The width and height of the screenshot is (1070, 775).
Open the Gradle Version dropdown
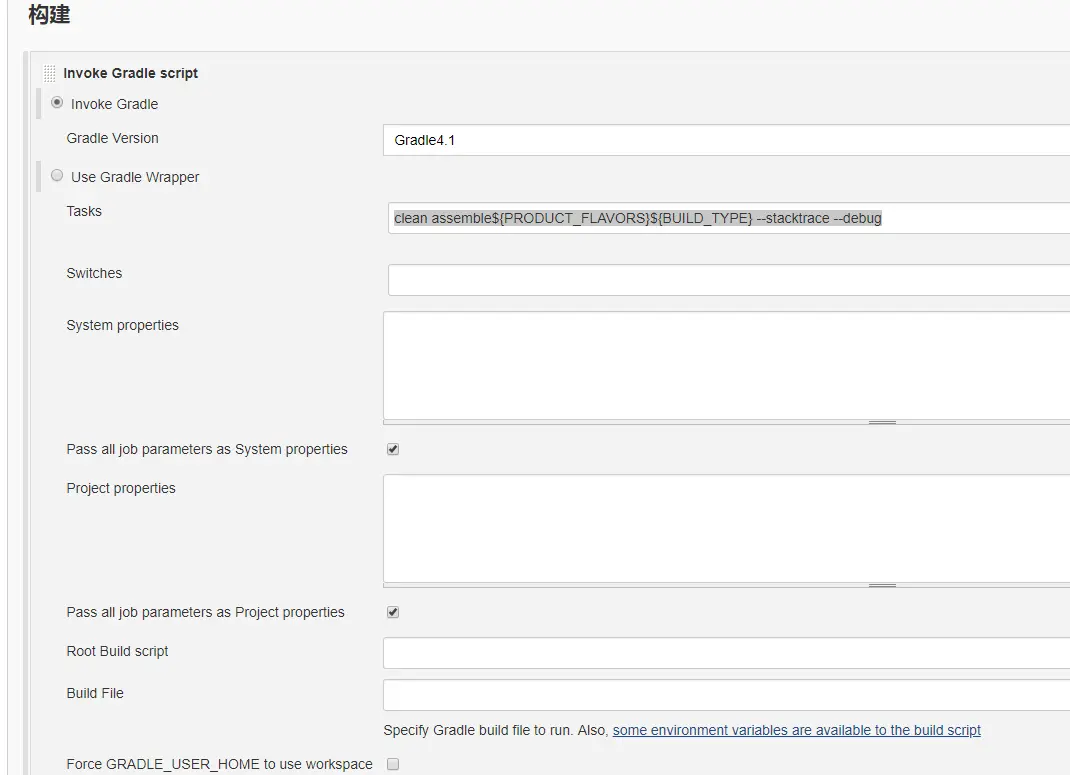[x=725, y=140]
